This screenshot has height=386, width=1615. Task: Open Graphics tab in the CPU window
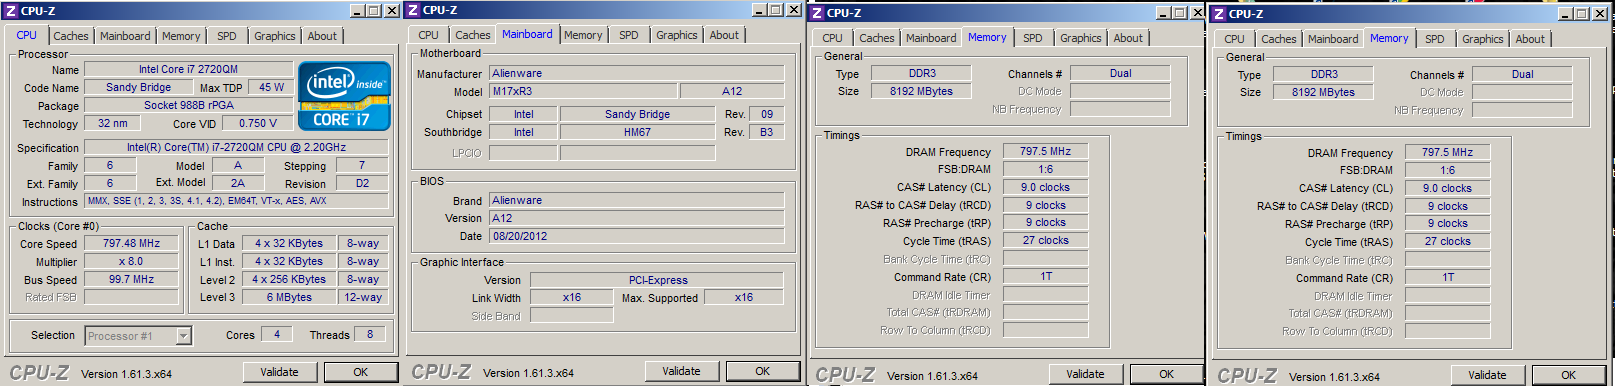coord(275,36)
